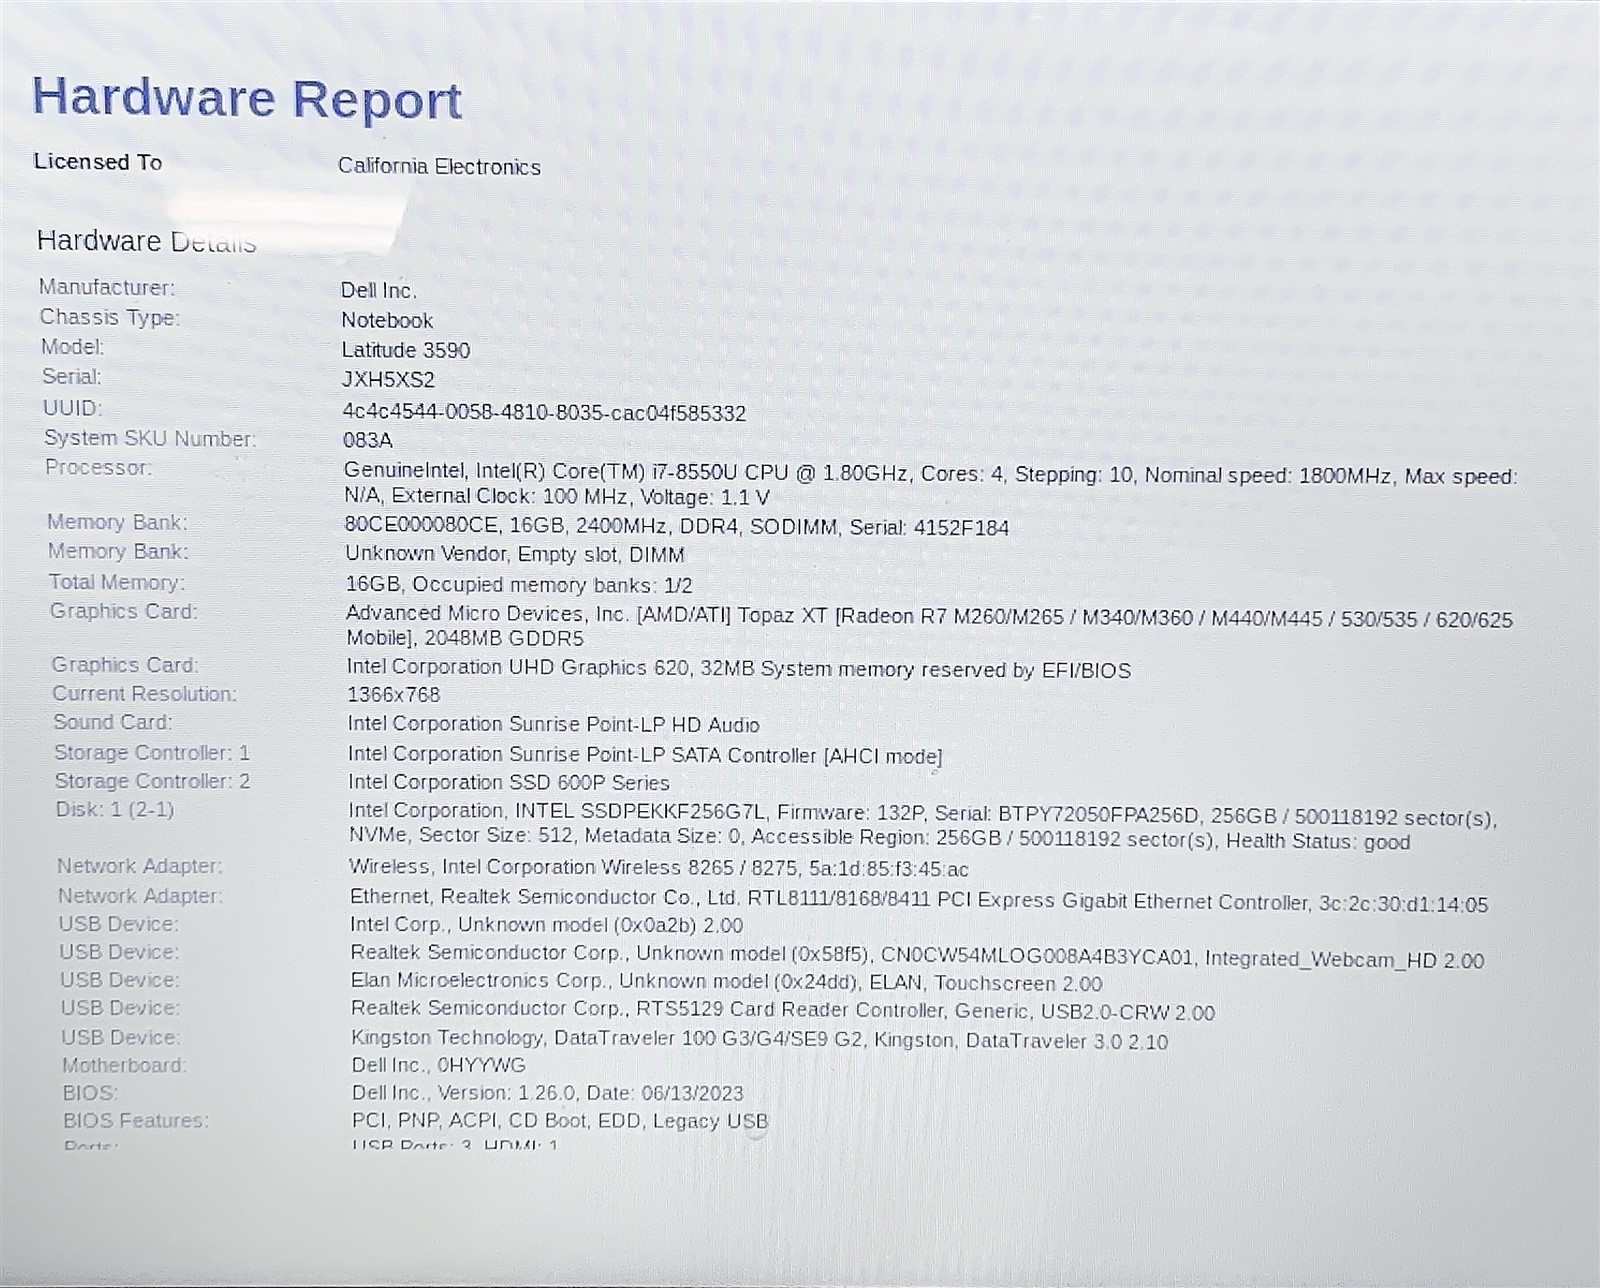The width and height of the screenshot is (1600, 1288).
Task: Click the Processor line with i7-8550U
Action: pyautogui.click(x=930, y=485)
